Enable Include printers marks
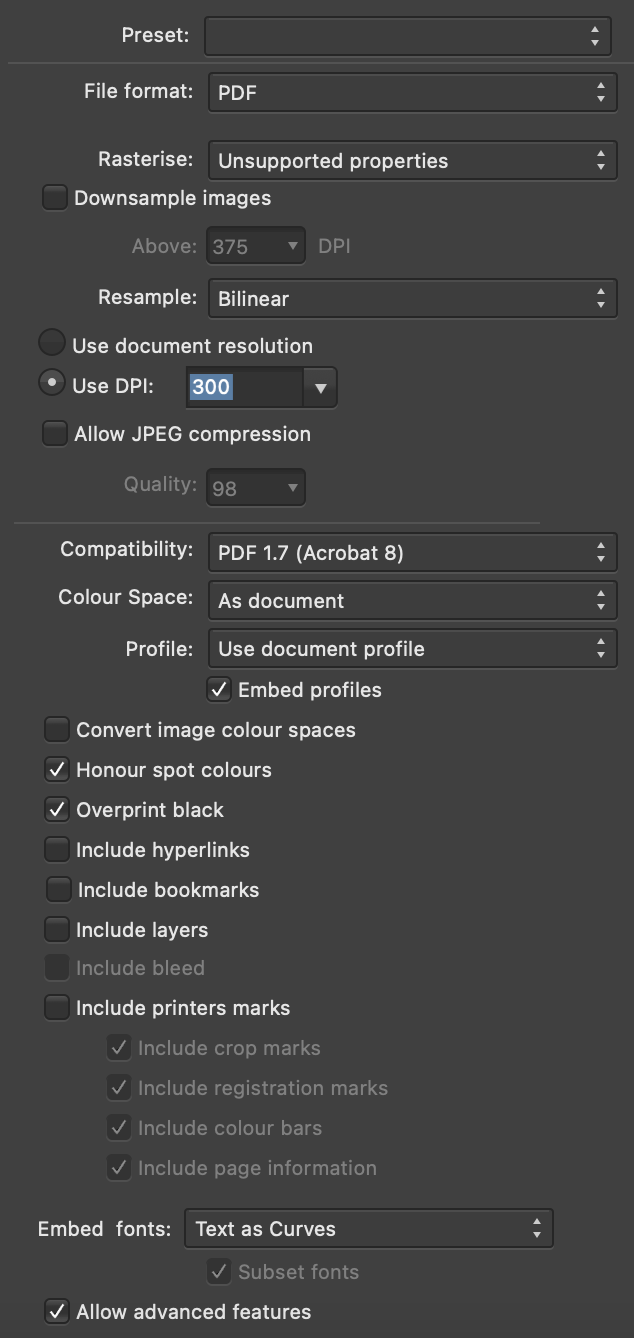This screenshot has height=1338, width=634. pos(57,1007)
